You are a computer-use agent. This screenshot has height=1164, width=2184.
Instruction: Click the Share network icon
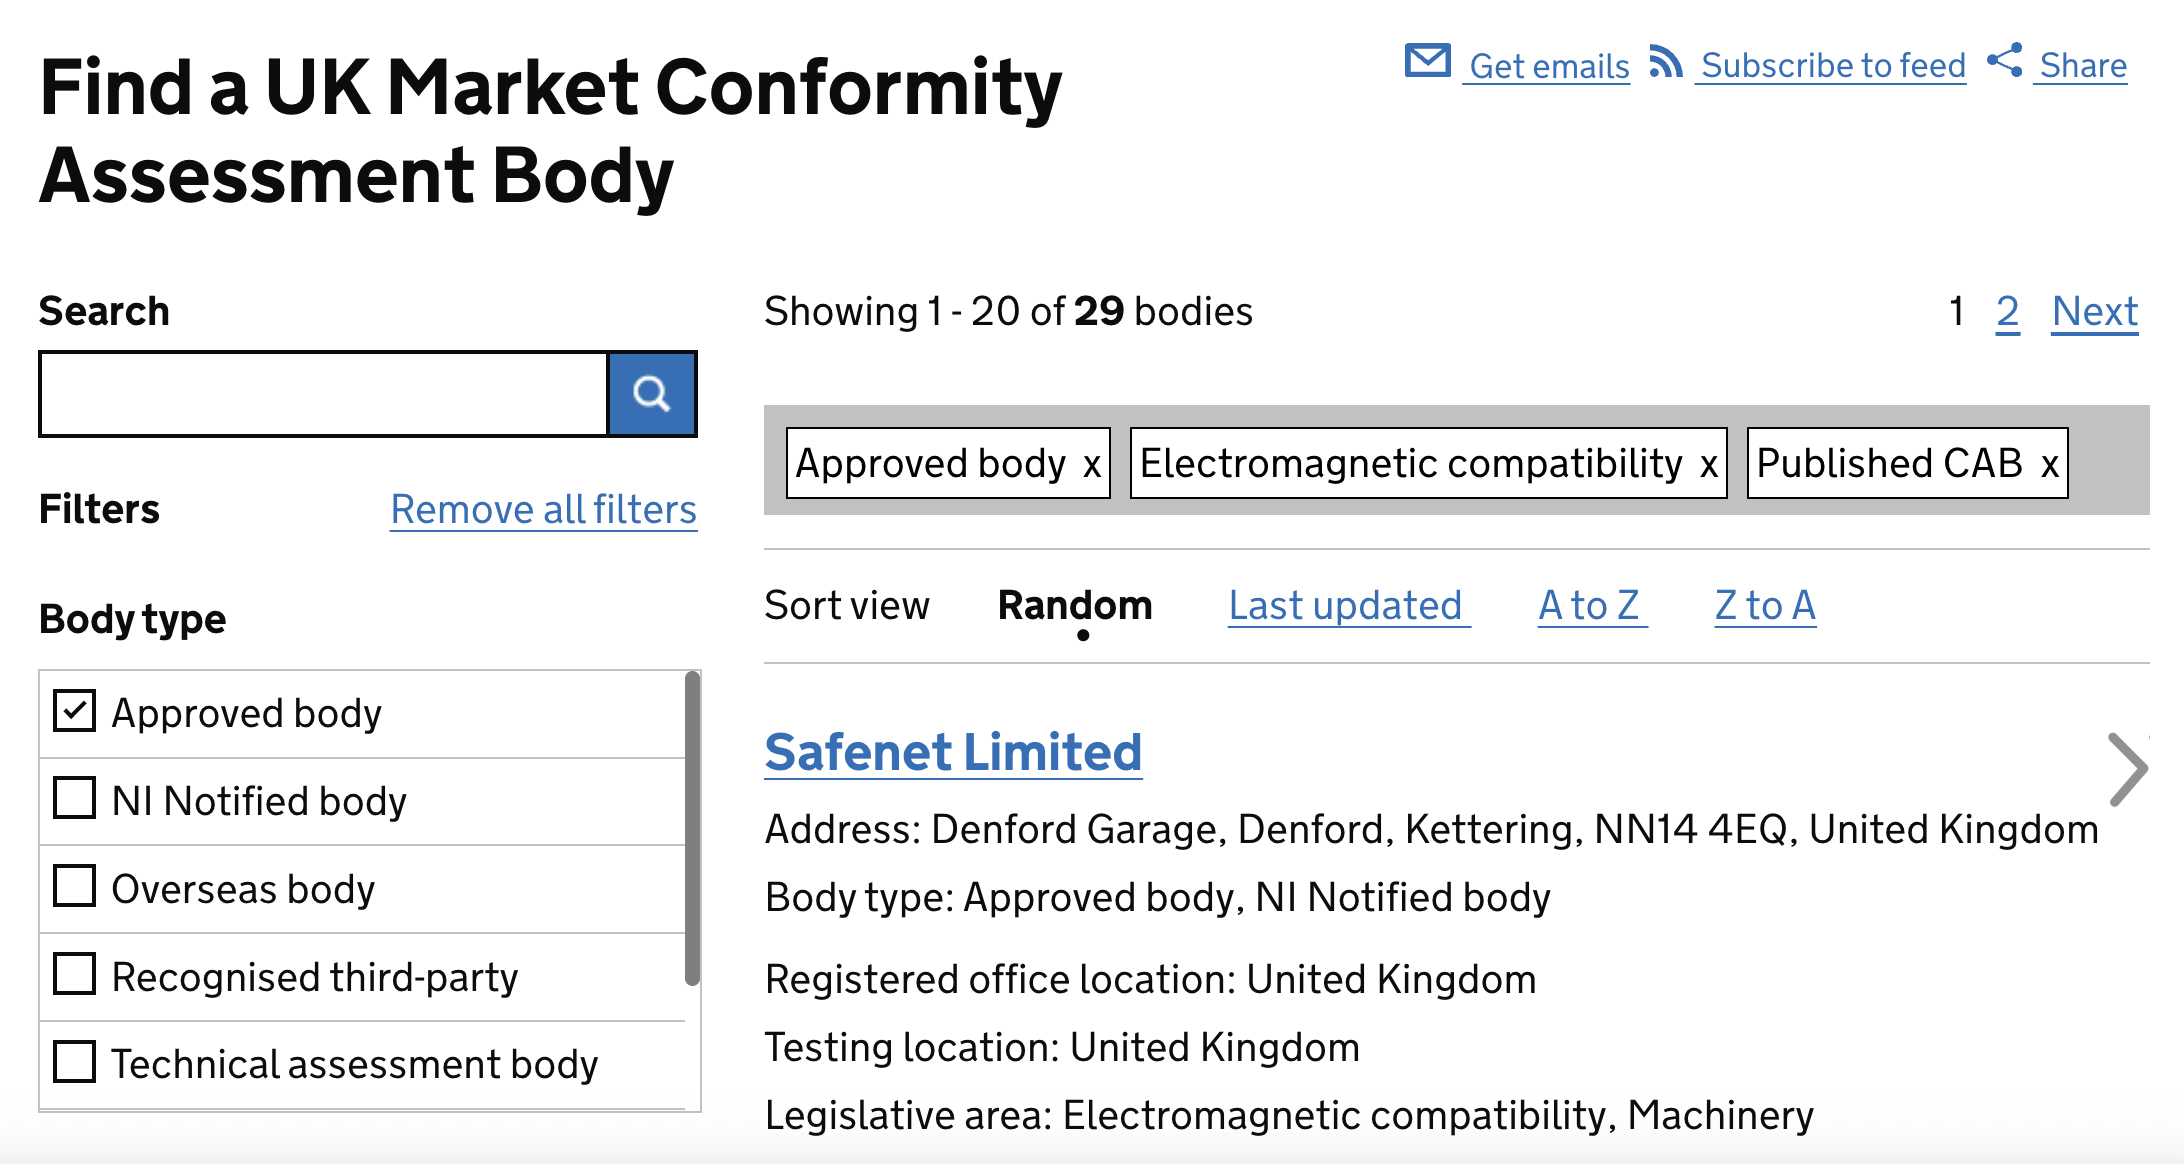(x=2005, y=60)
